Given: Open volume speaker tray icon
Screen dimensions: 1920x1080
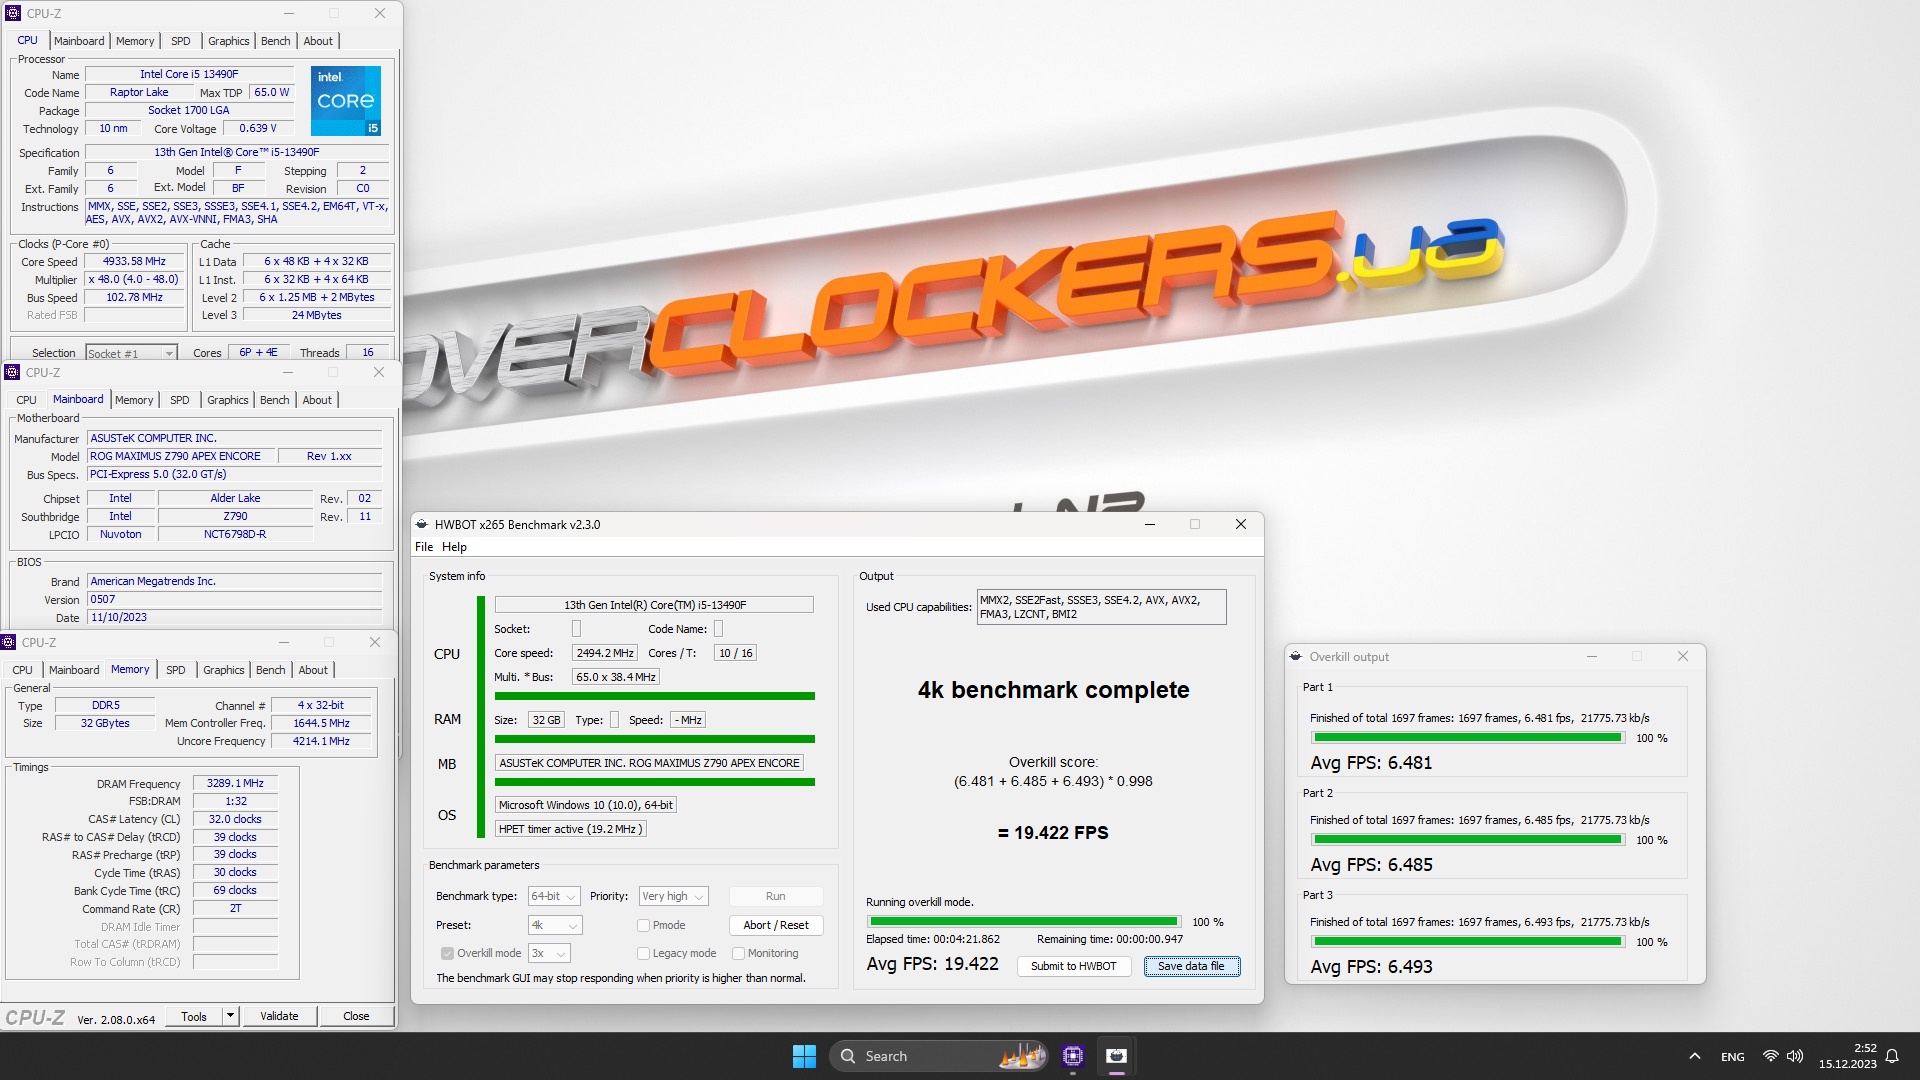Looking at the screenshot, I should (1795, 1056).
